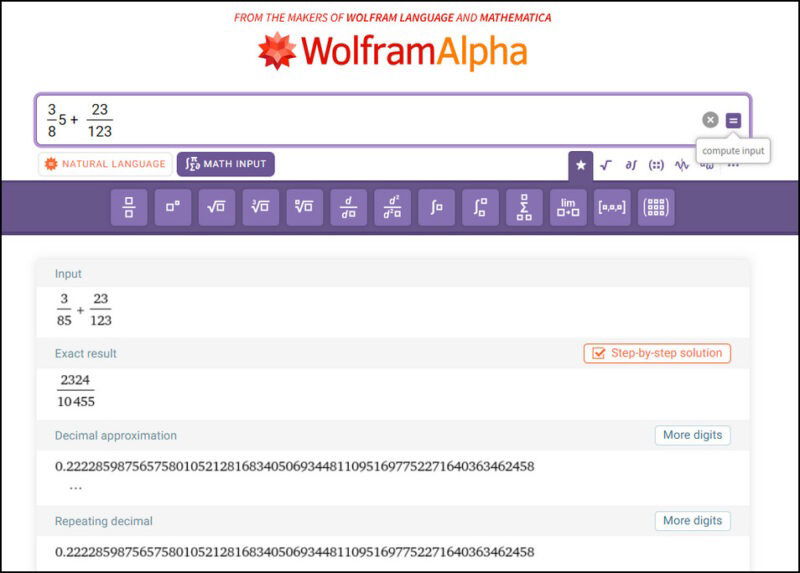Insert nth root template

pos(305,207)
